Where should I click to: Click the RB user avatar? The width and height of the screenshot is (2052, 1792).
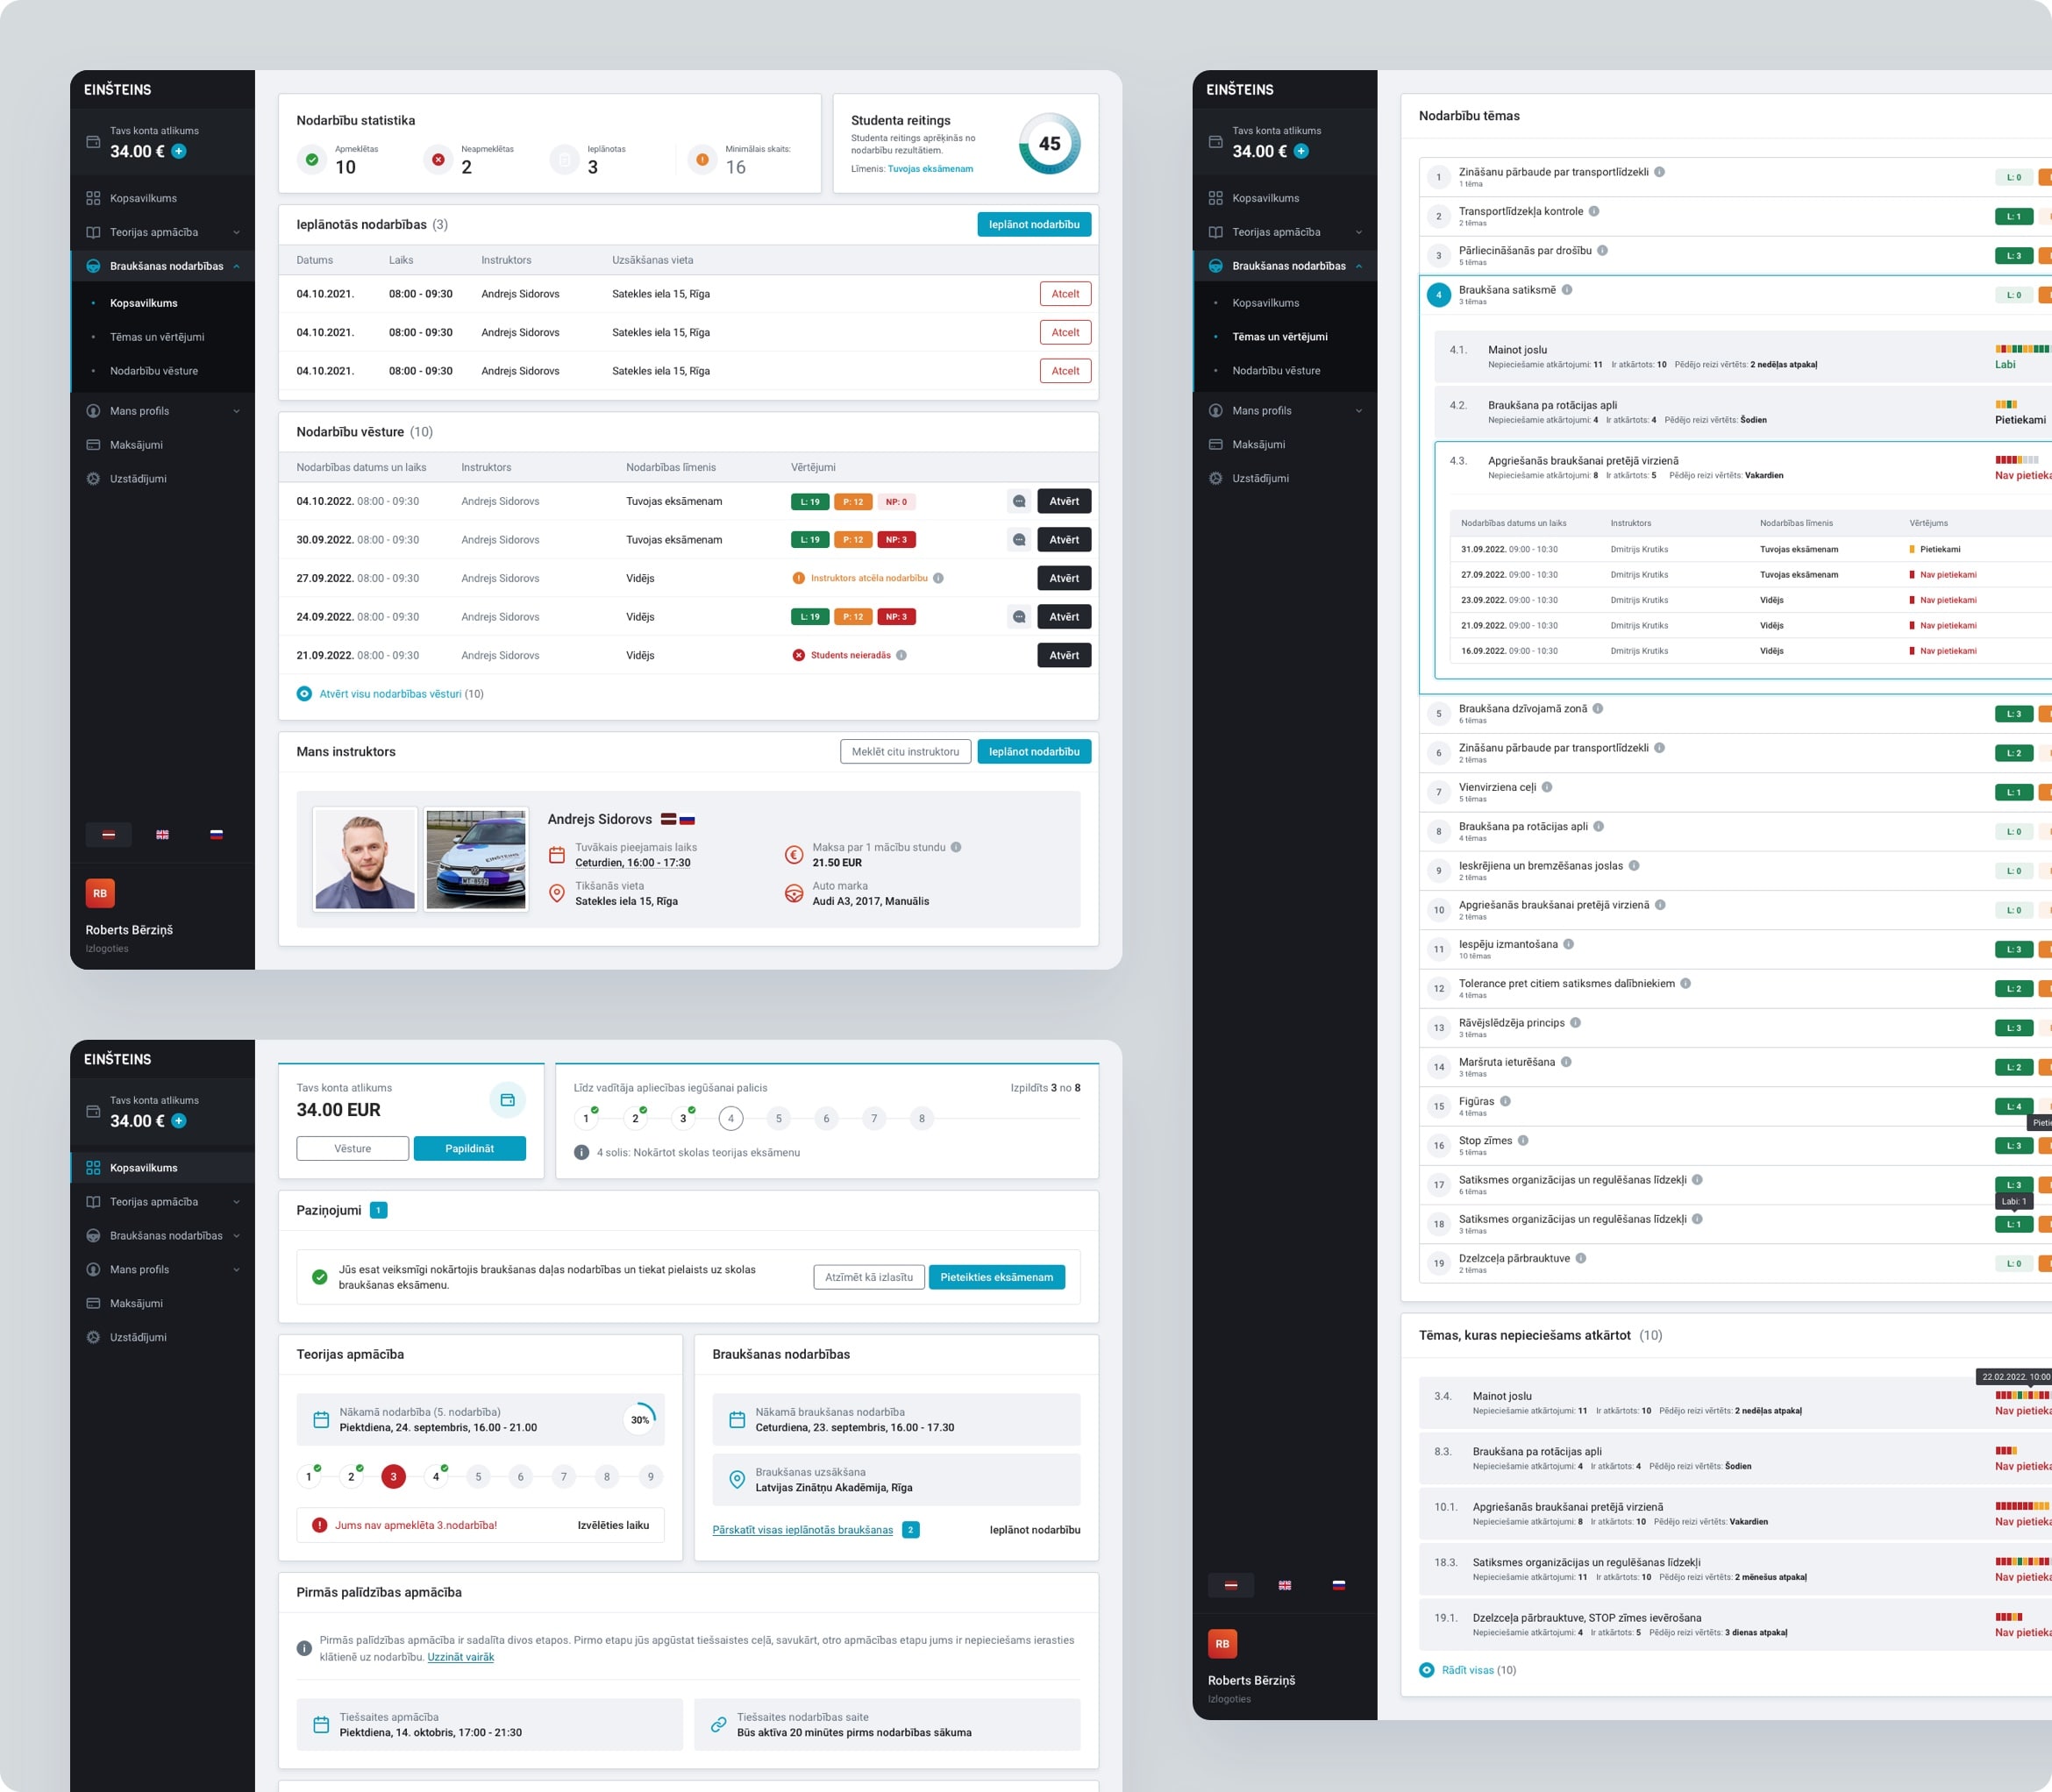(x=100, y=893)
